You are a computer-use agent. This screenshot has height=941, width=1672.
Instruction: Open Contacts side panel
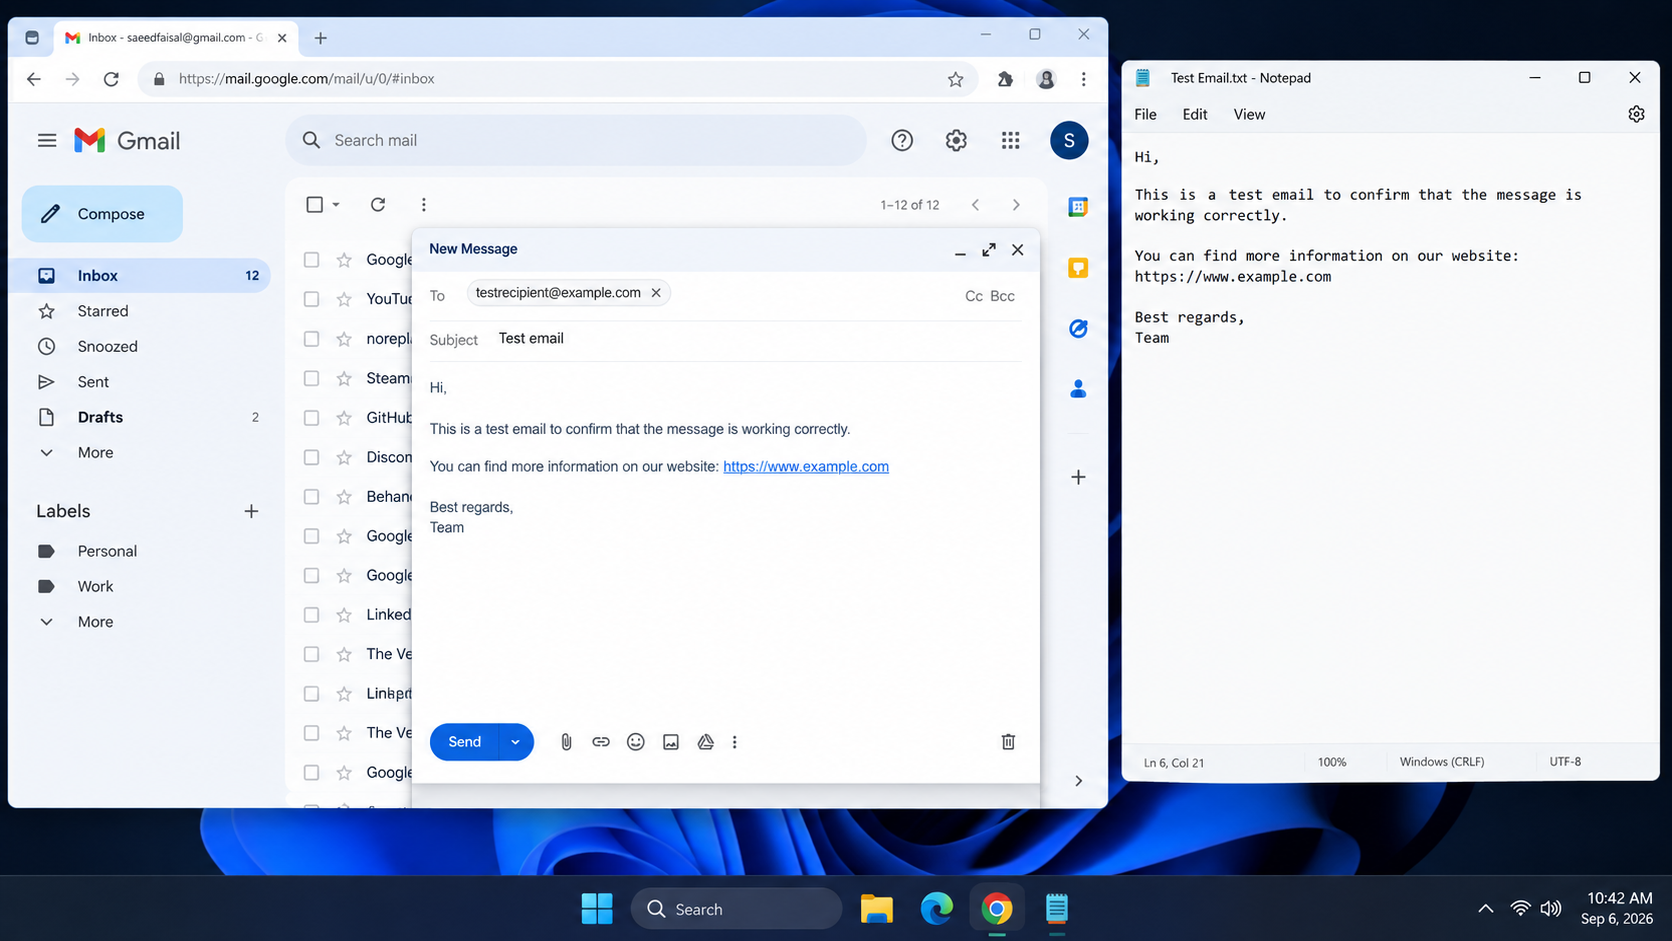pyautogui.click(x=1078, y=389)
